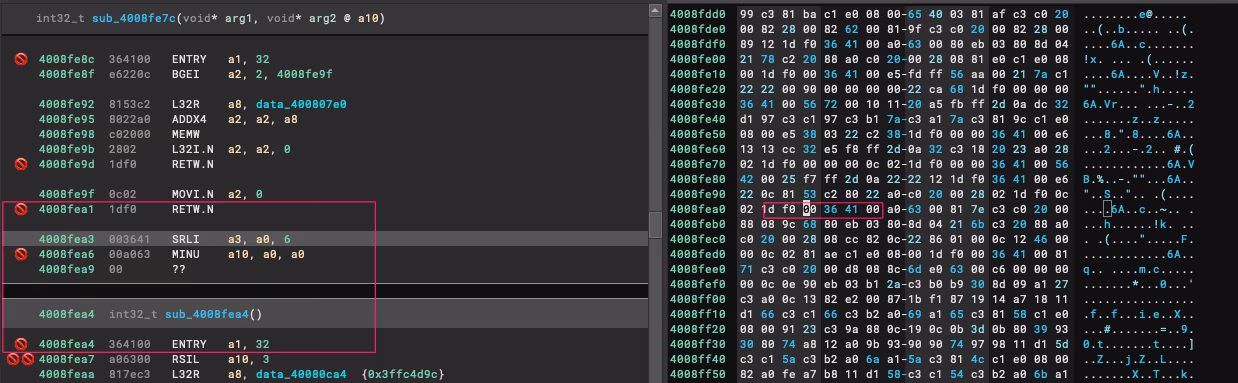Screen dimensions: 1238x383
Task: Select opcode bytes 003641 on the SRLI row
Action: point(130,240)
